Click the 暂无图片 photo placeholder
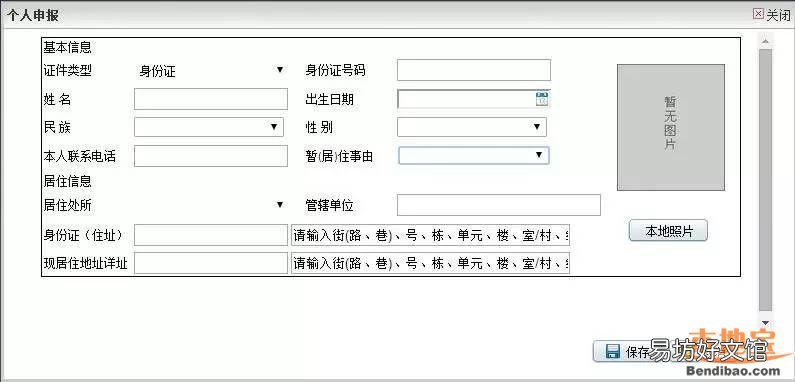This screenshot has width=795, height=382. point(671,127)
